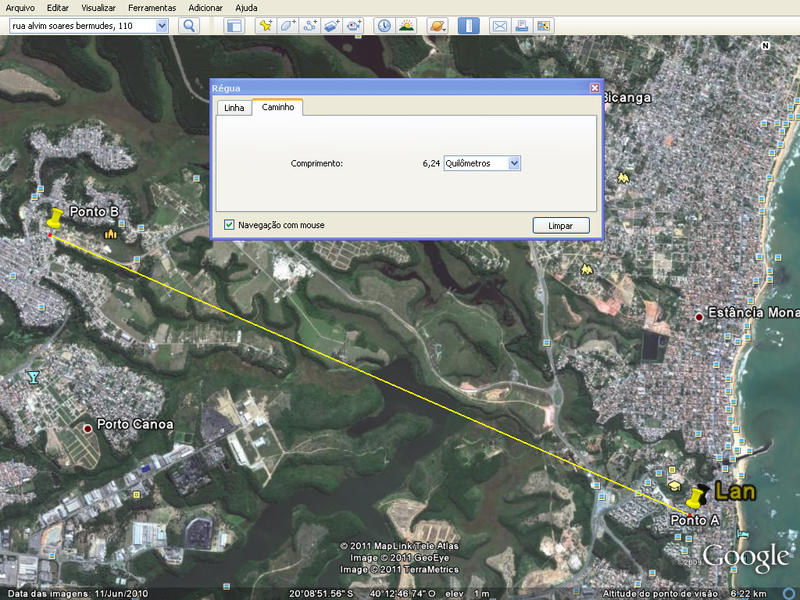Screen dimensions: 800x600
Task: Open the Ajuda menu
Action: click(246, 8)
